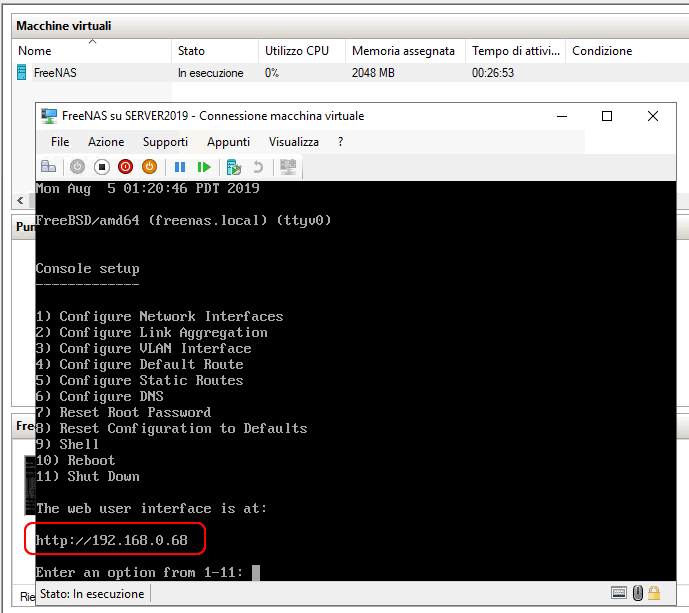Click the VM thumbnail preview behind window

coord(30,485)
